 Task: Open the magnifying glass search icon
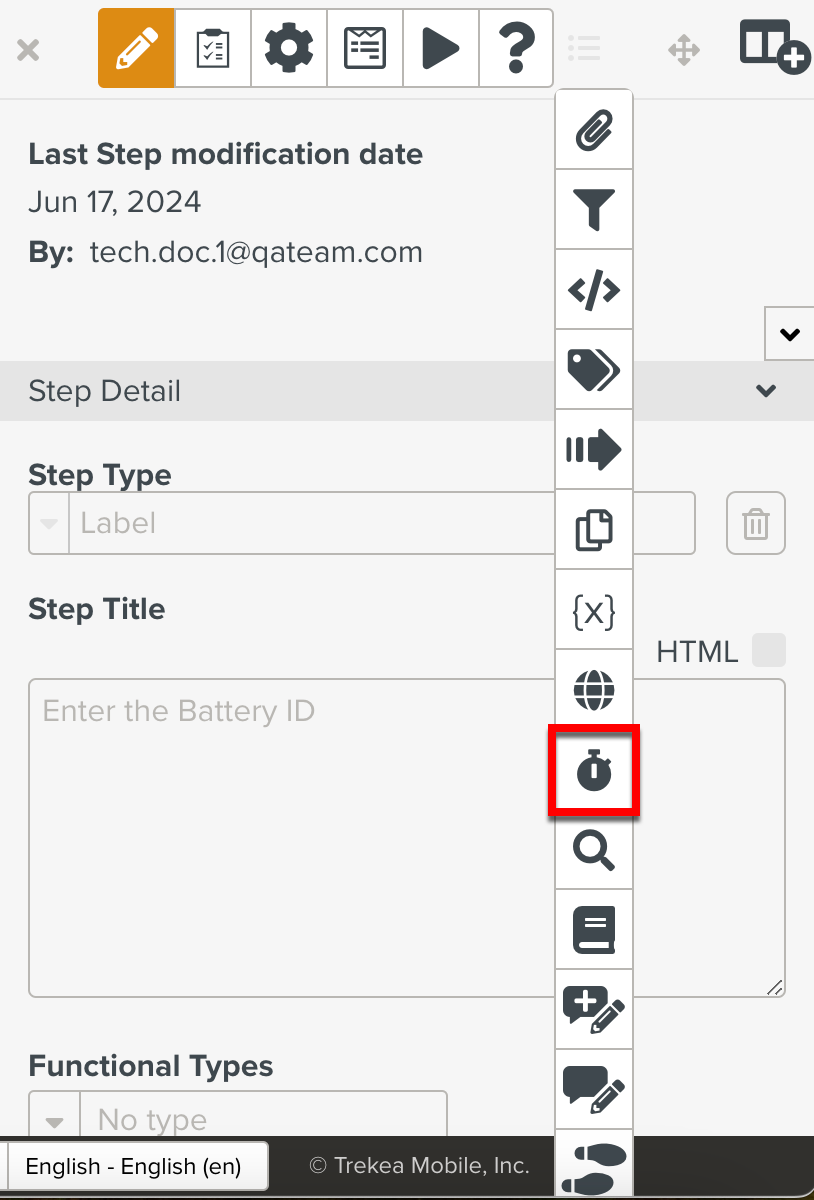594,851
